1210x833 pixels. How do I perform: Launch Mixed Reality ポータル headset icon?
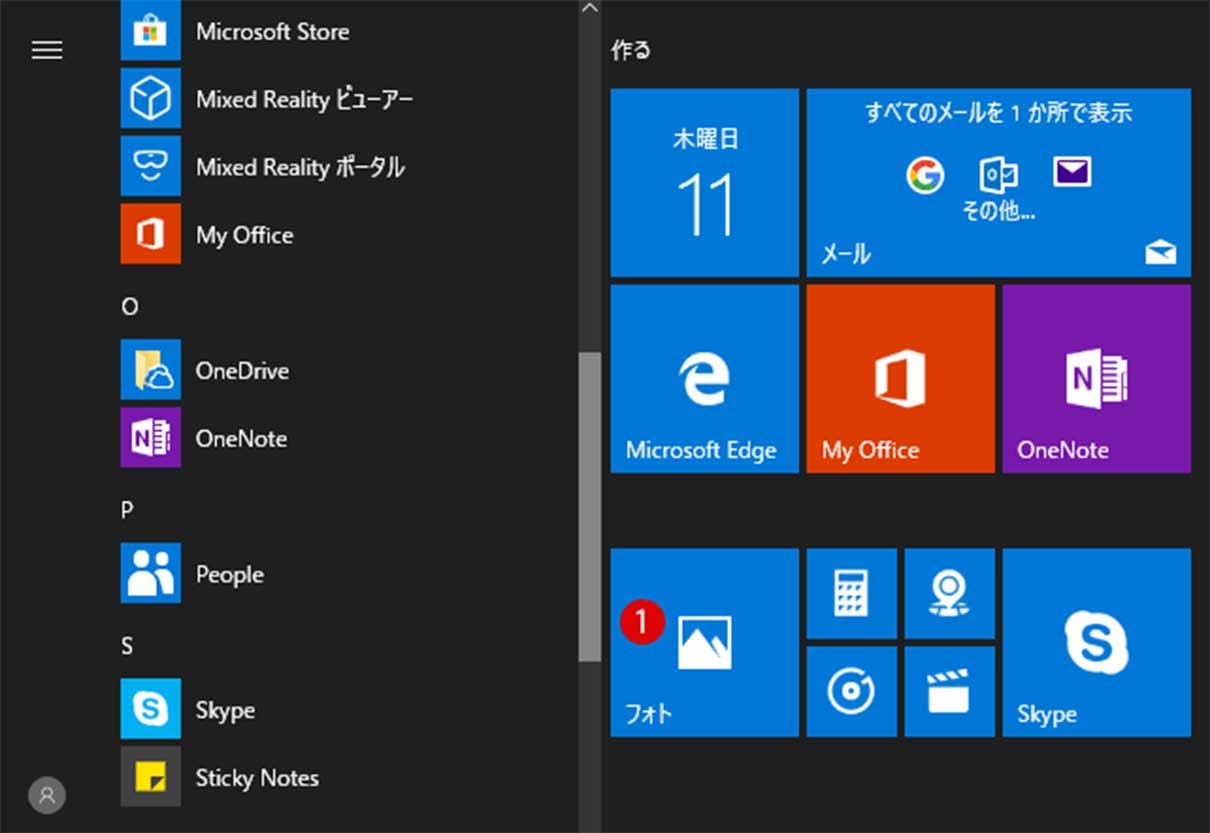151,166
